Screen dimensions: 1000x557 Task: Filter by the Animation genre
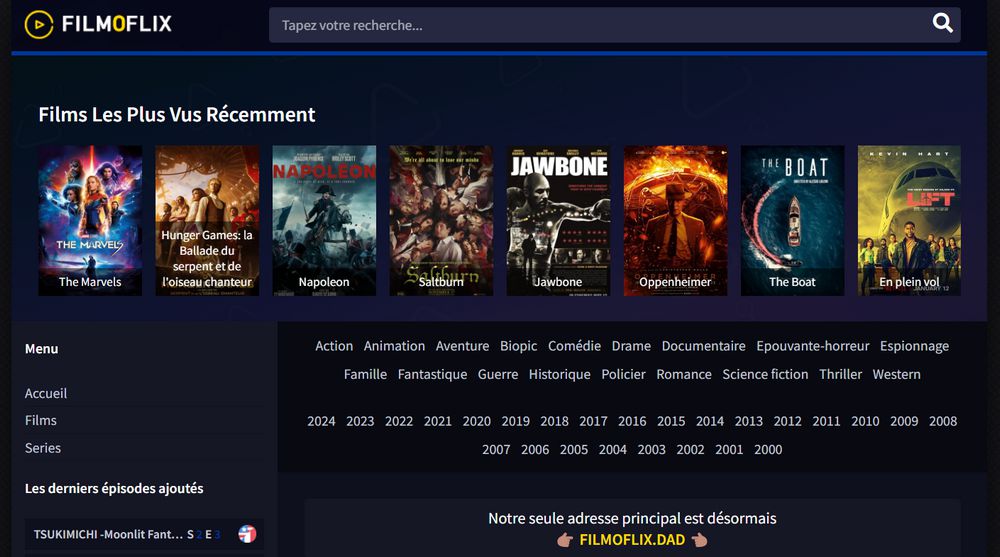click(394, 346)
